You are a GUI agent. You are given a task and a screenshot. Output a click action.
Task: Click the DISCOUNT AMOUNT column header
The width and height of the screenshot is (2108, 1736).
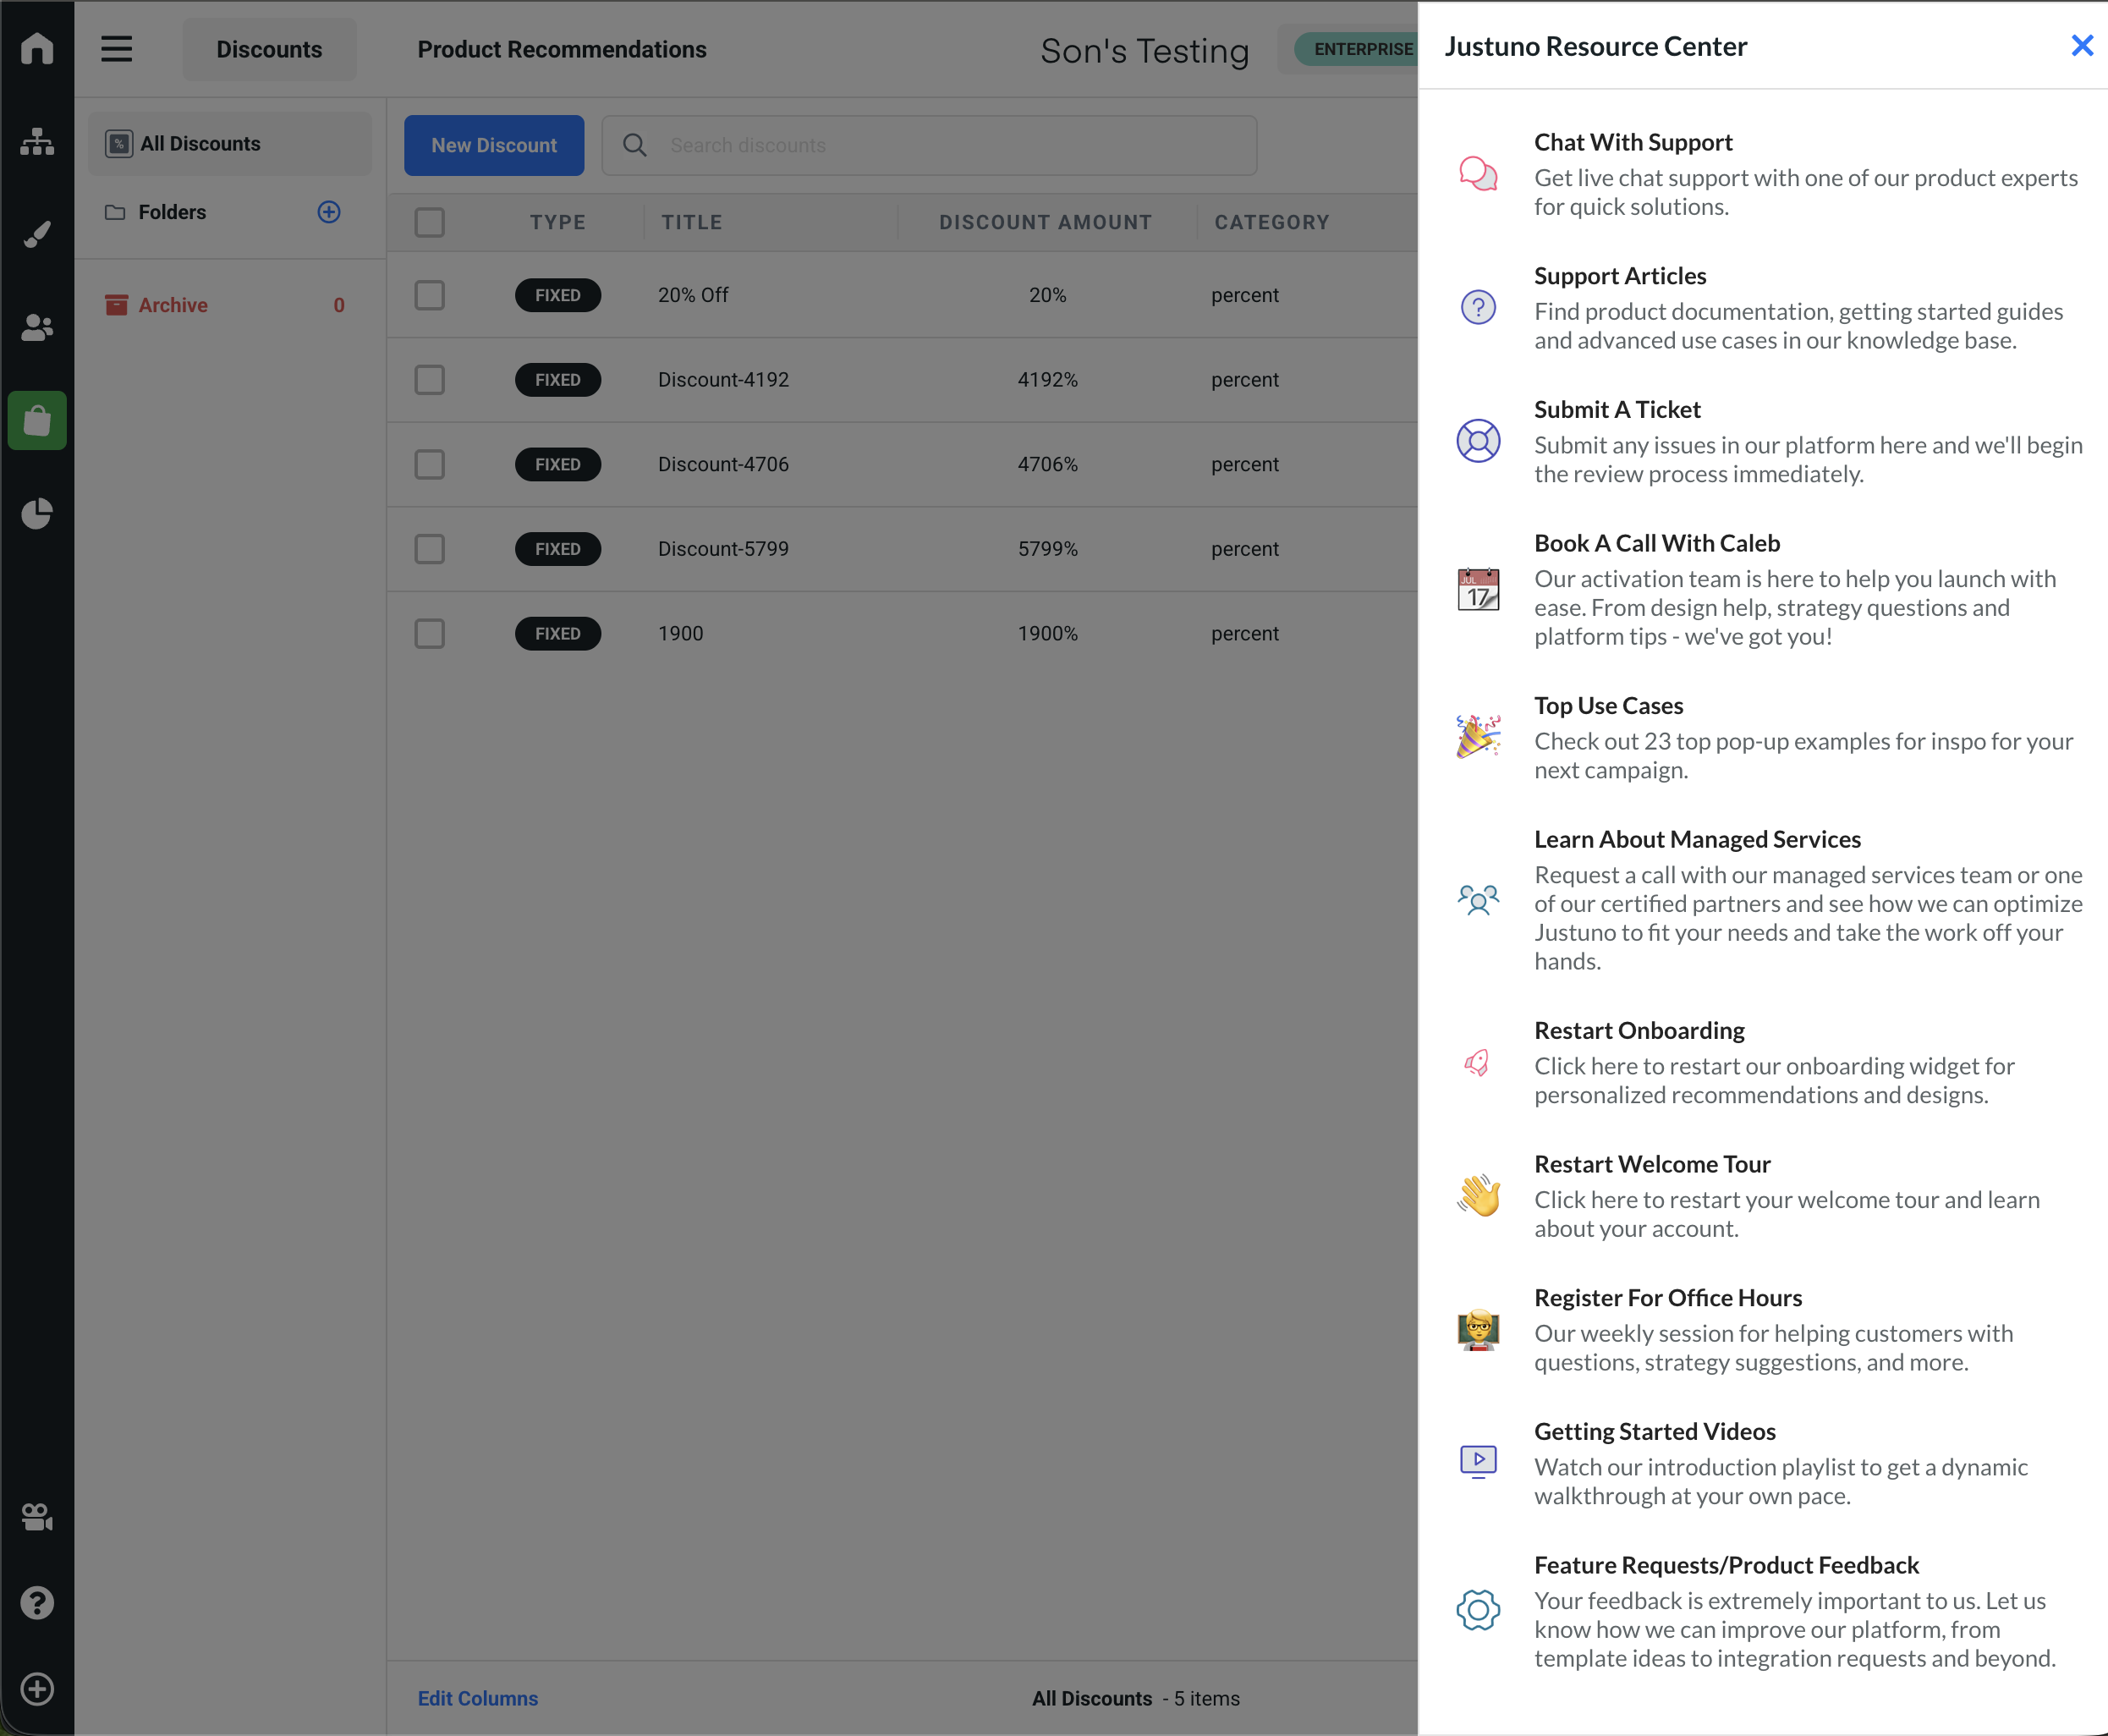[1046, 222]
